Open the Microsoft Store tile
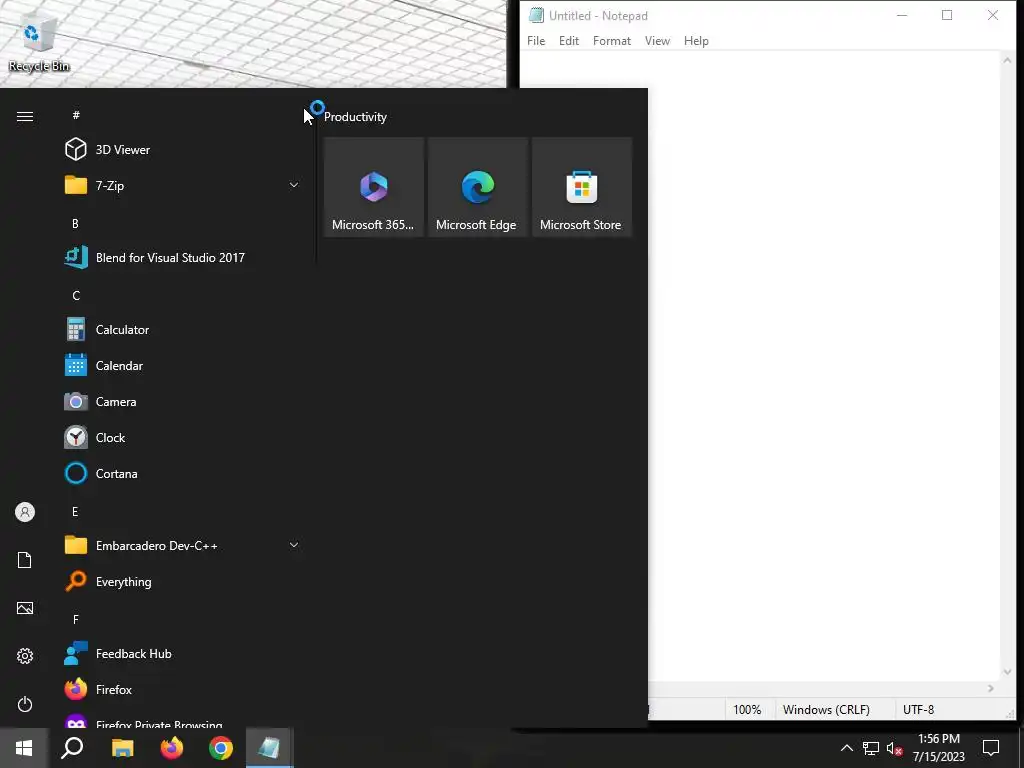Image resolution: width=1024 pixels, height=768 pixels. point(582,187)
